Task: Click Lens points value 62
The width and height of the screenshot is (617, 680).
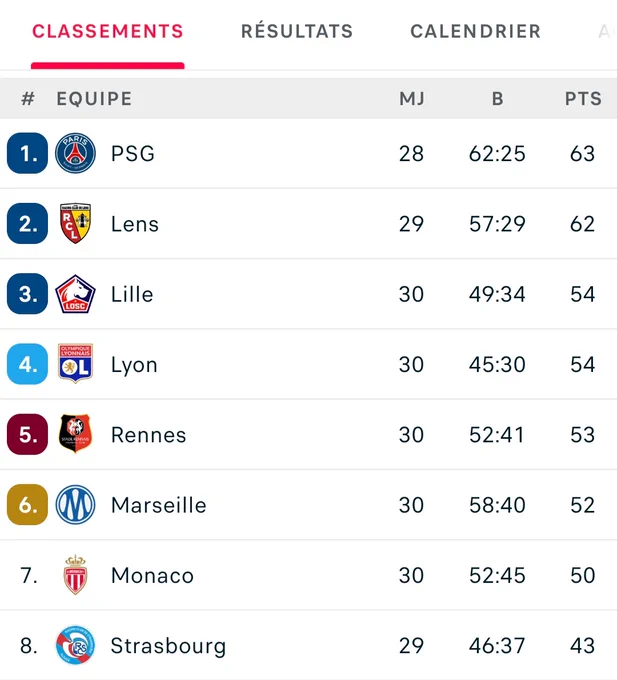Action: [x=582, y=224]
